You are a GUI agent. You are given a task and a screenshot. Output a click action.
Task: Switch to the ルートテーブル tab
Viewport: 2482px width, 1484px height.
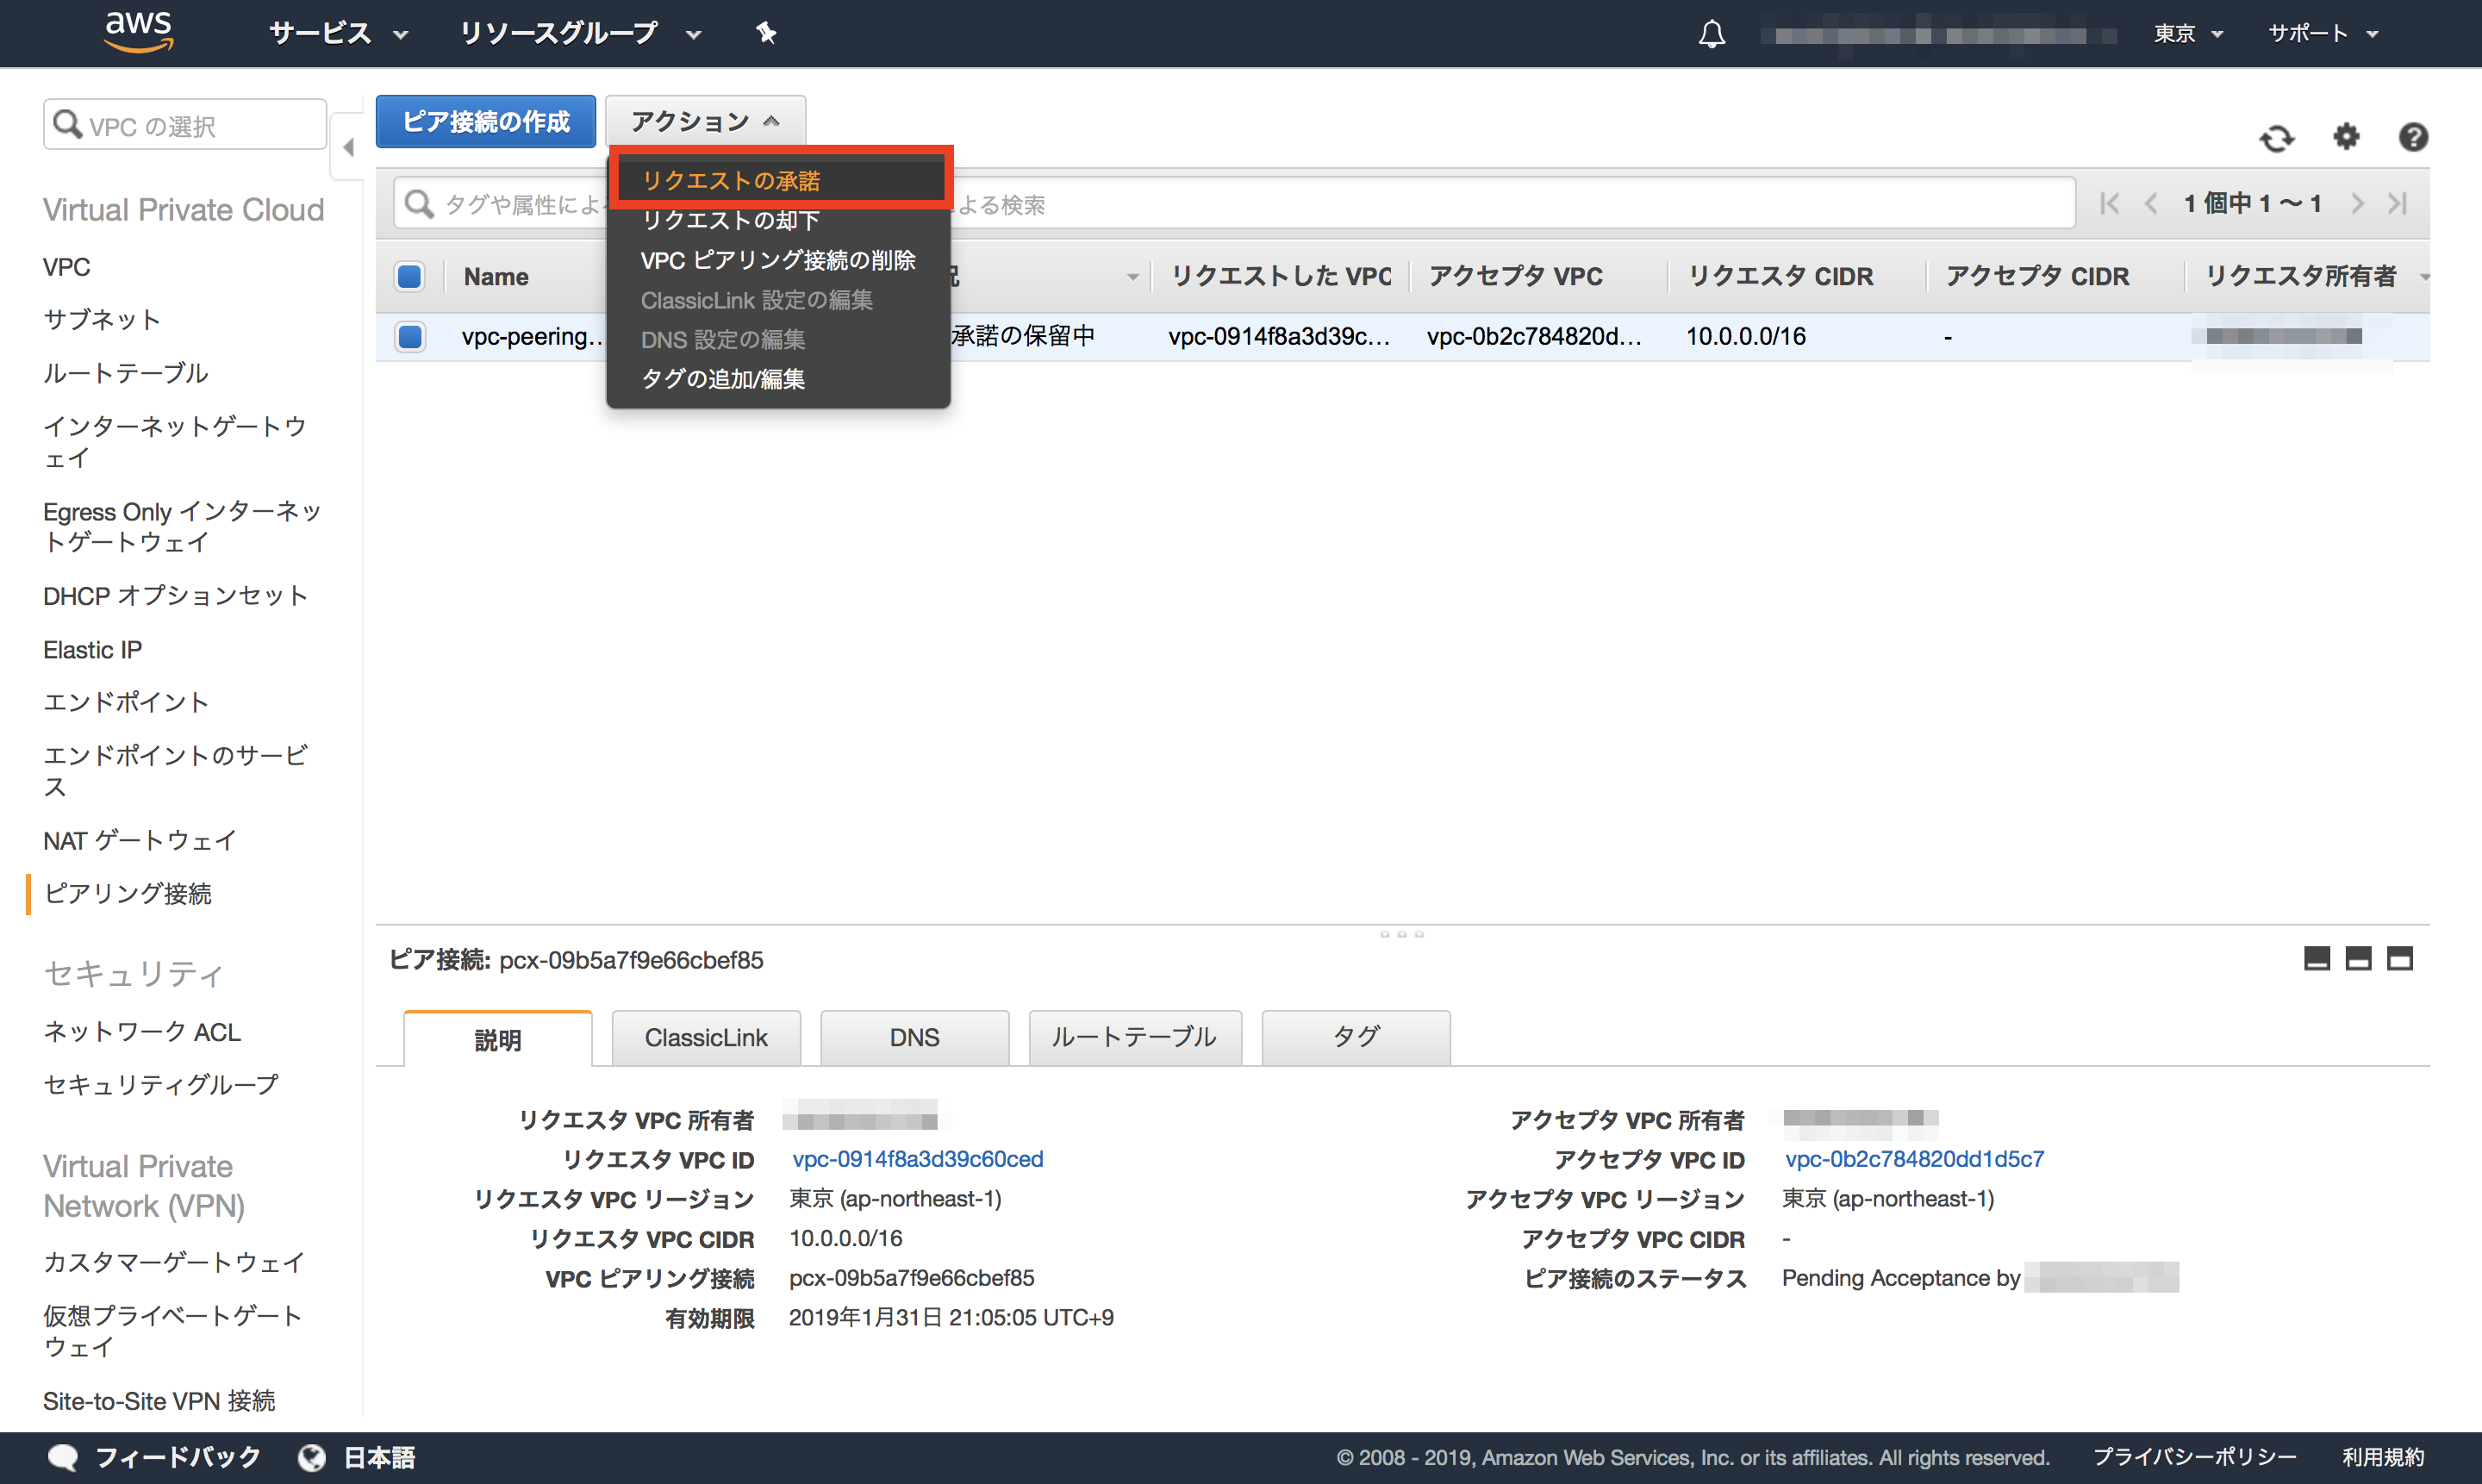(x=1134, y=1037)
